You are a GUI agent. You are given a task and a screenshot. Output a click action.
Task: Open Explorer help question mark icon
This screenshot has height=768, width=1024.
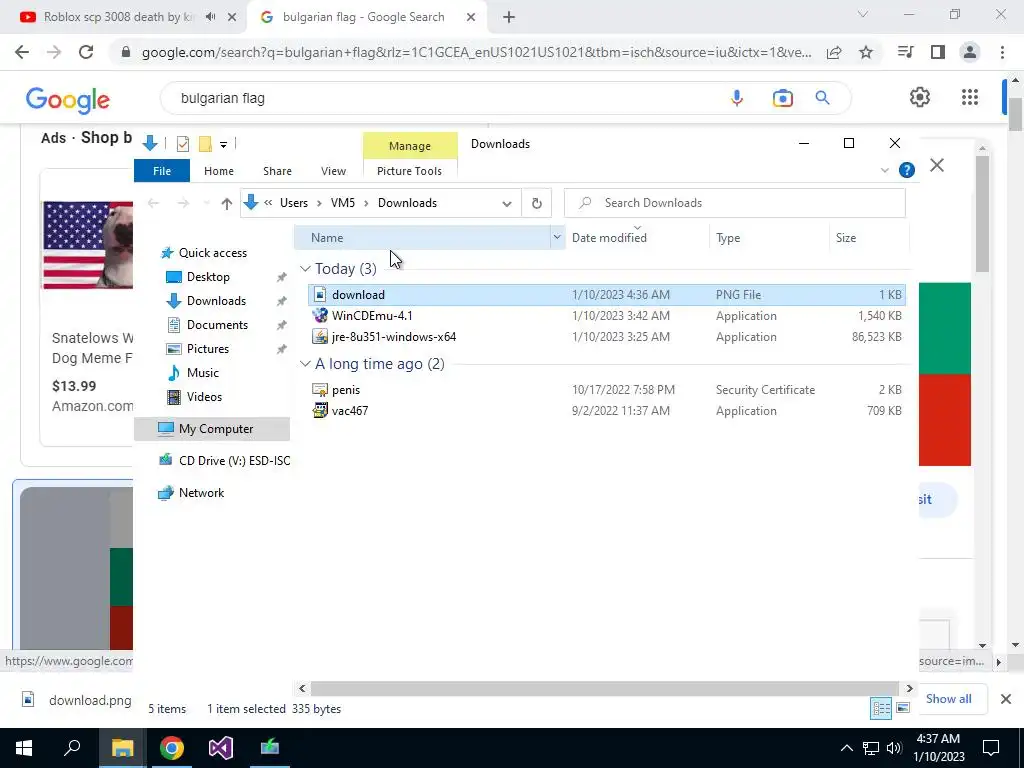pyautogui.click(x=906, y=170)
